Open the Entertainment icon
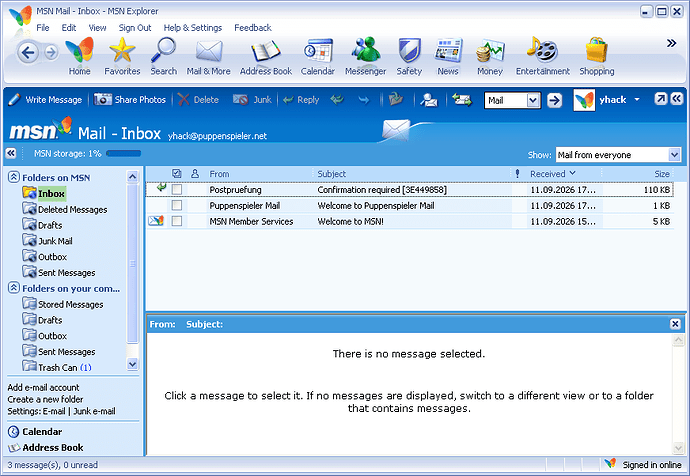This screenshot has height=476, width=690. (x=543, y=50)
